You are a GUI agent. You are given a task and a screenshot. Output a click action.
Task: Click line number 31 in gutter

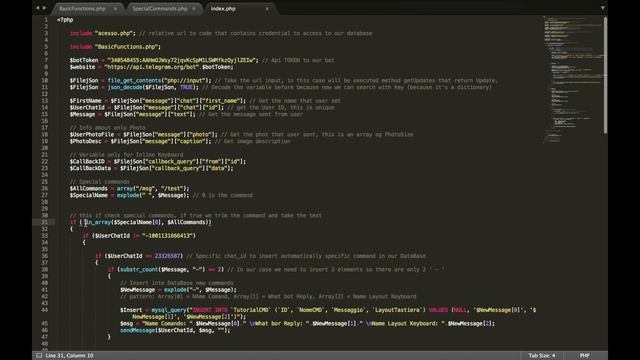[x=44, y=222]
